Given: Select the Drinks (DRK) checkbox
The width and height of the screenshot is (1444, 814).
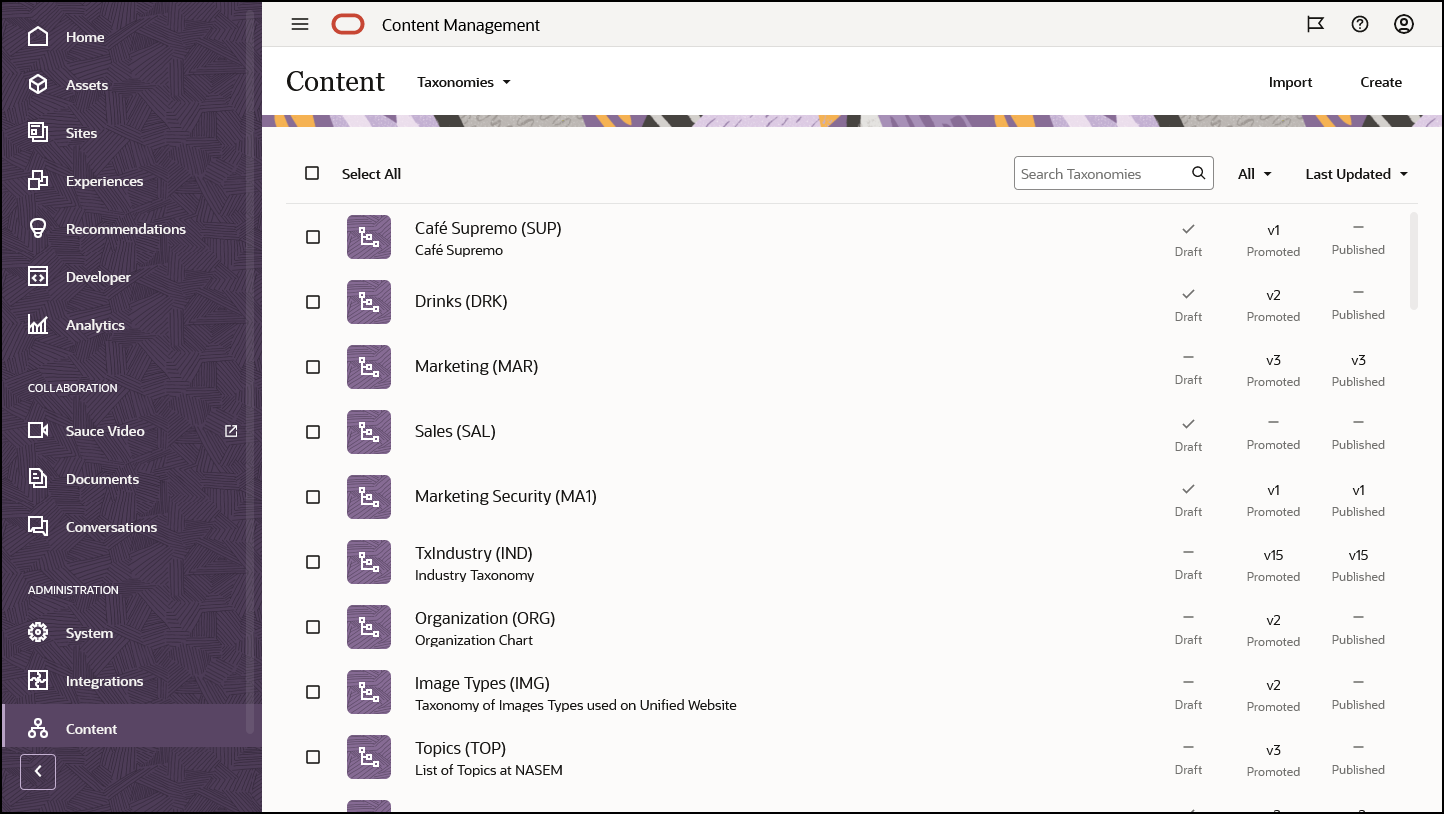Looking at the screenshot, I should (x=313, y=302).
